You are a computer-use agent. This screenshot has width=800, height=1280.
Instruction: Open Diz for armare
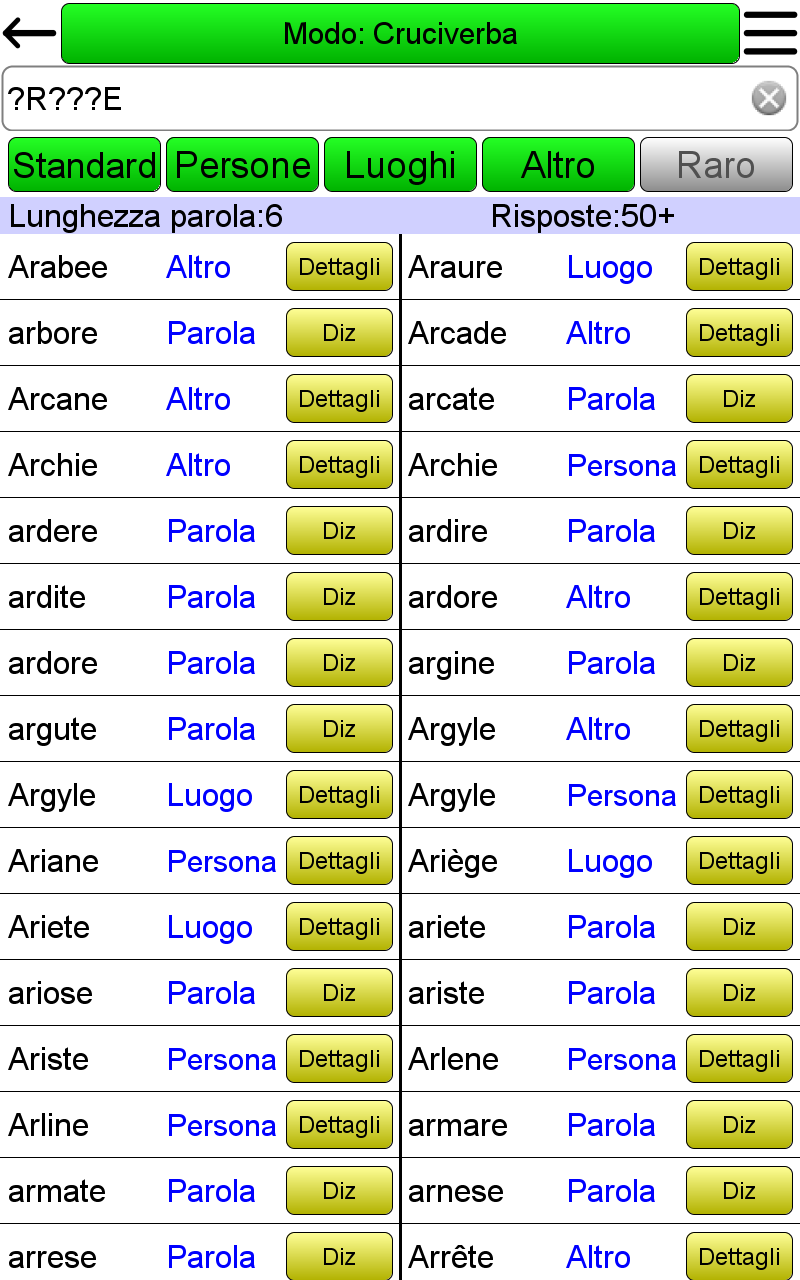(739, 1125)
